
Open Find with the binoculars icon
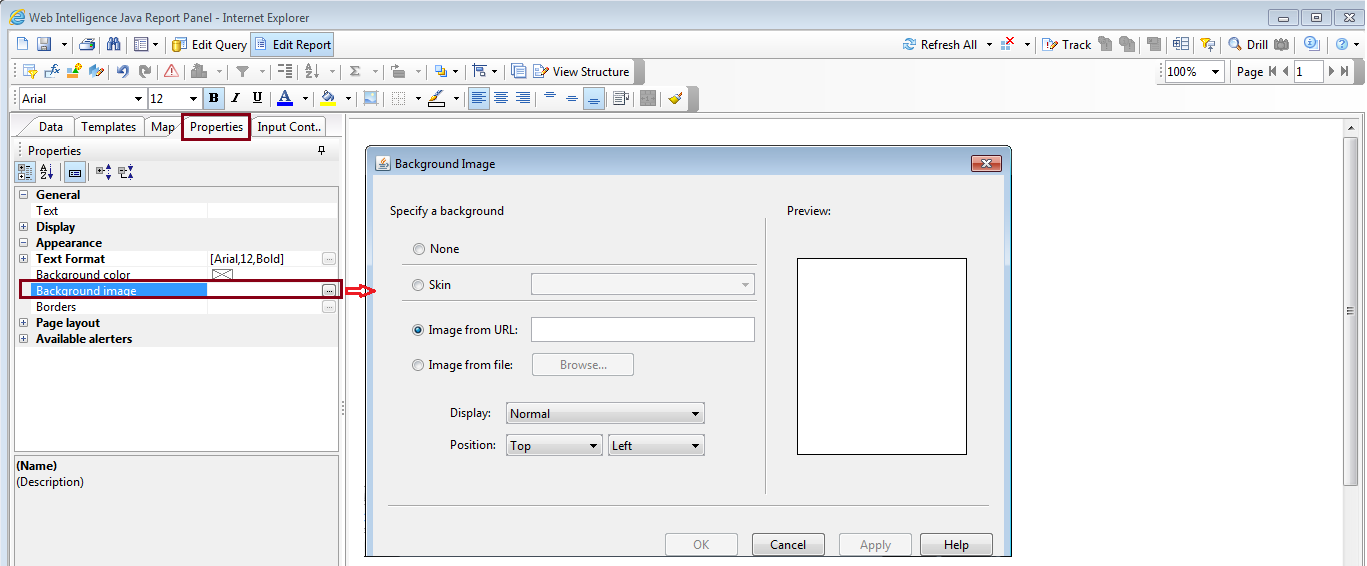tap(113, 45)
